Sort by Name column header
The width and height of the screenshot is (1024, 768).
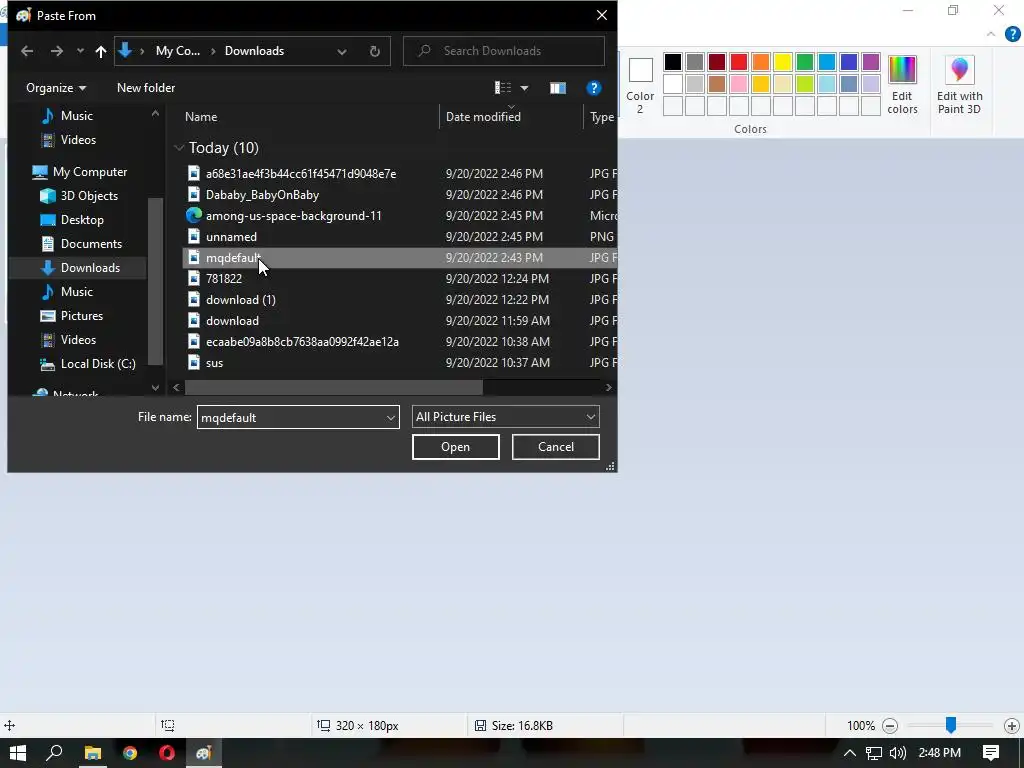[x=201, y=117]
